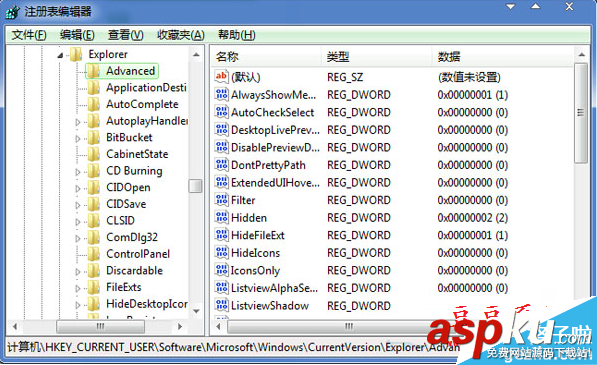Click the AutoCheckSelect DWORD icon

[221, 112]
